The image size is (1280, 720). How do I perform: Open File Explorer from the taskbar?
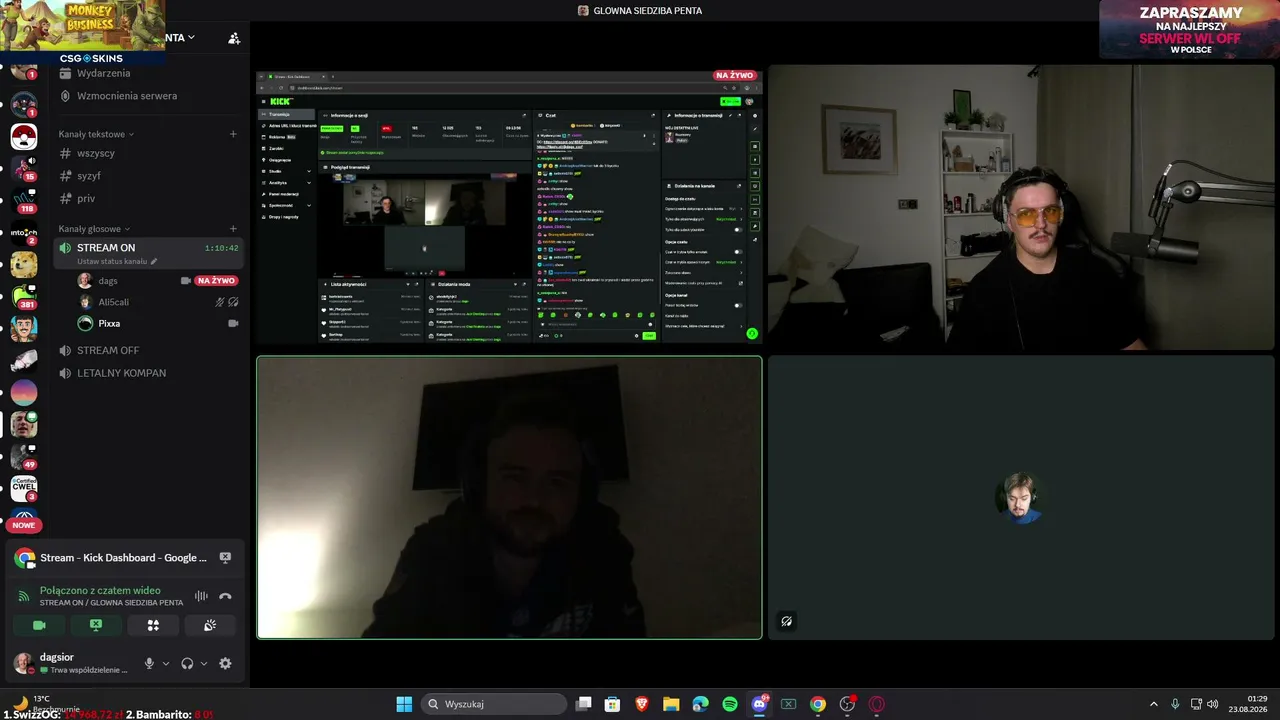pos(671,704)
